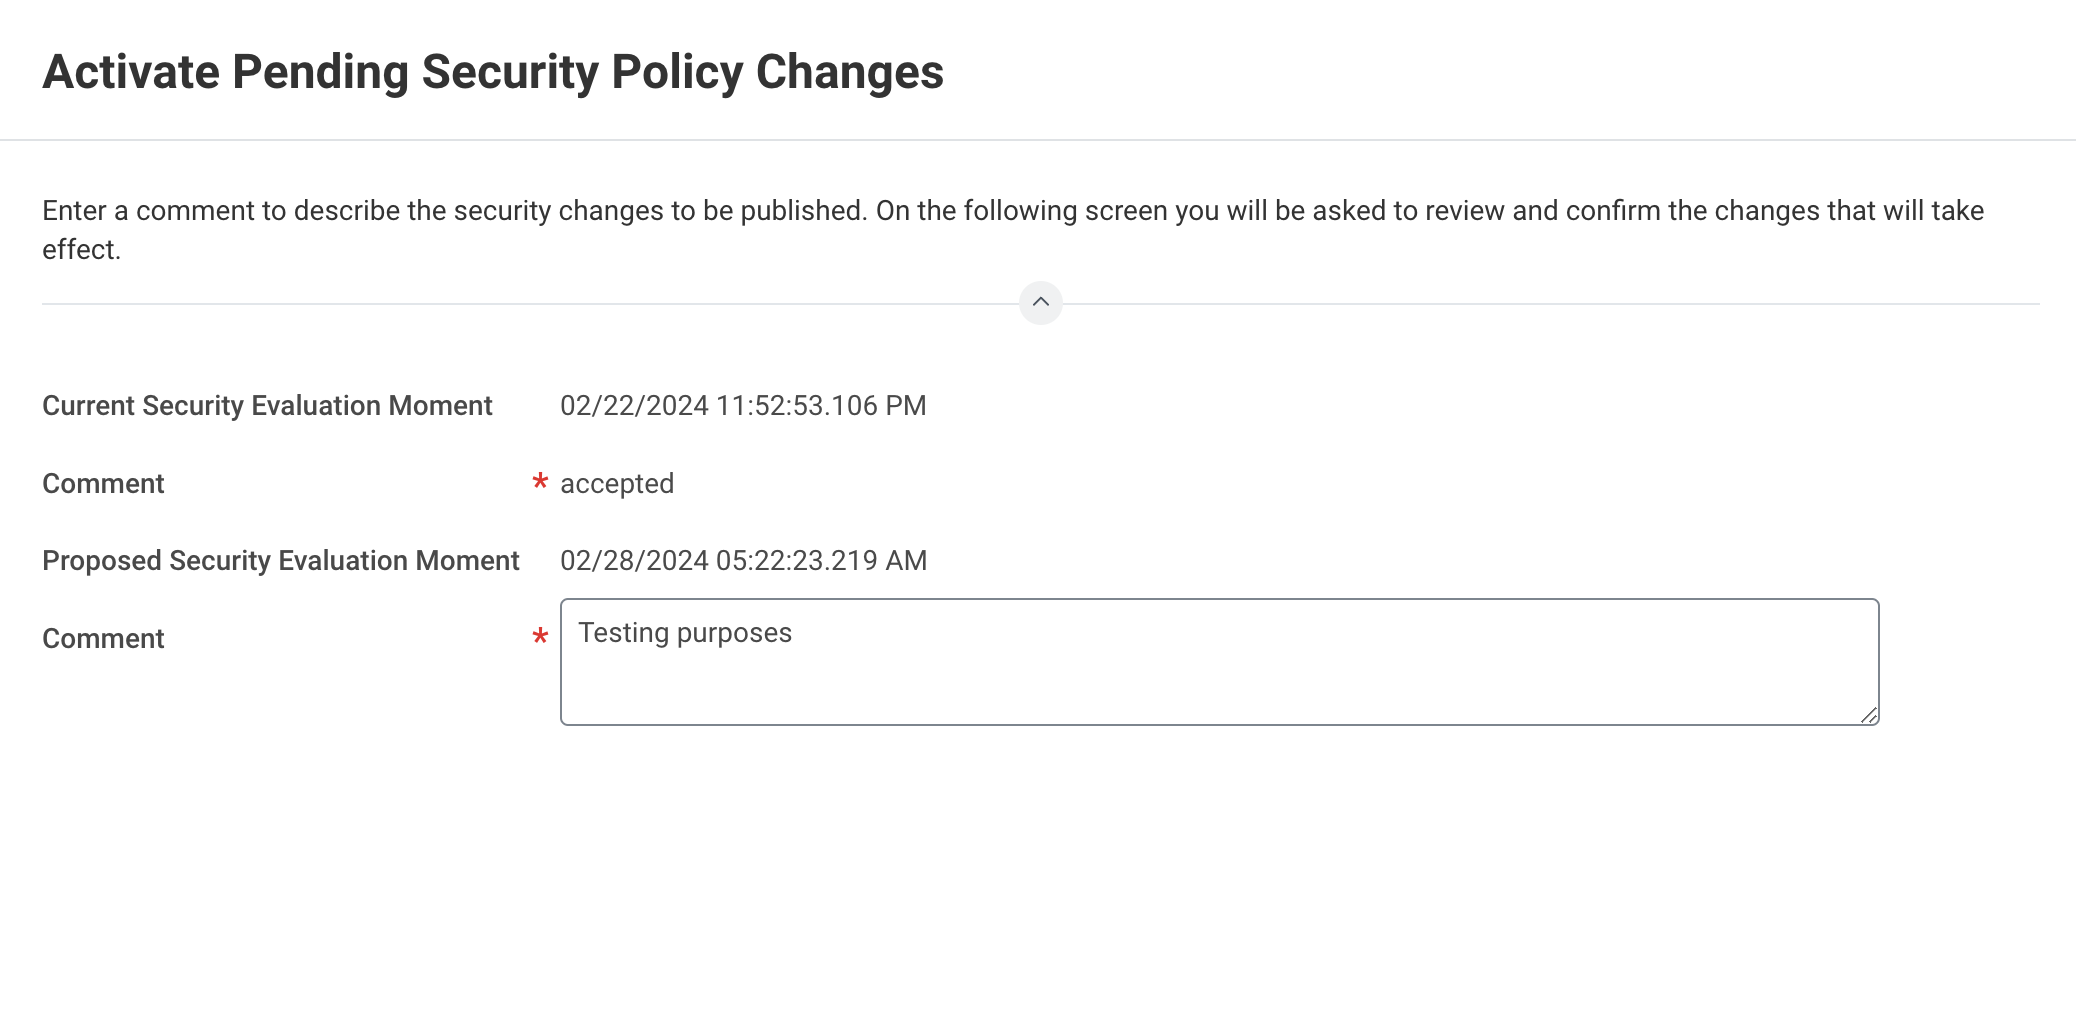
Task: Grab the comment box resize handle
Action: tap(1868, 714)
